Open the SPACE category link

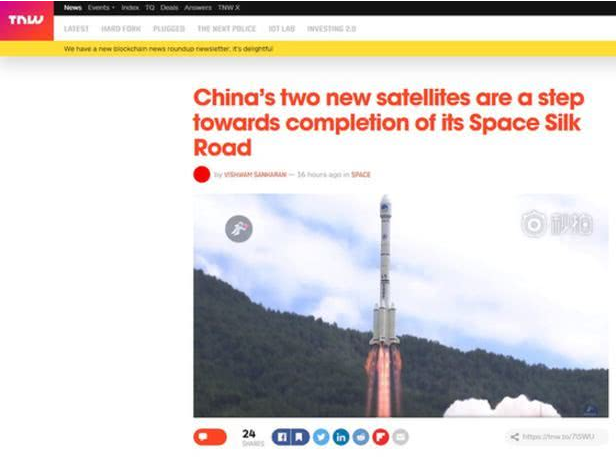(x=361, y=174)
